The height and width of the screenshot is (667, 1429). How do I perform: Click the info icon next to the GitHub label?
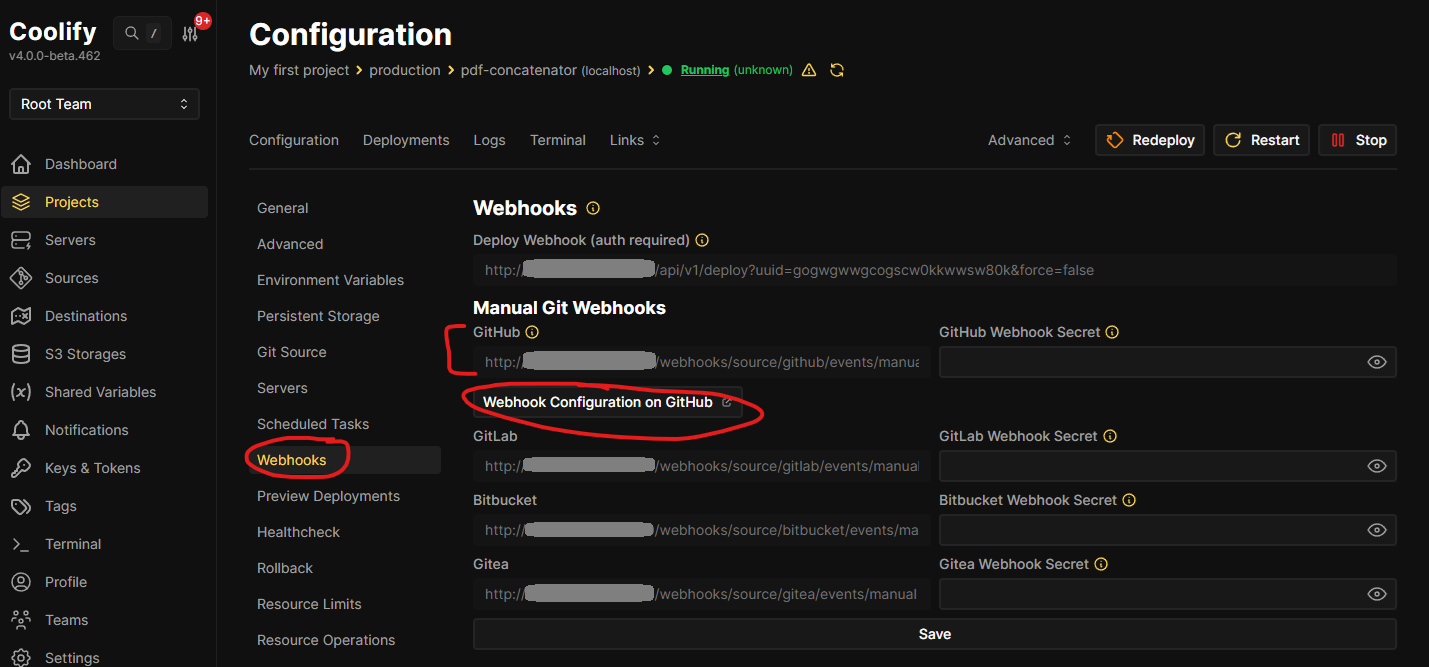click(532, 332)
